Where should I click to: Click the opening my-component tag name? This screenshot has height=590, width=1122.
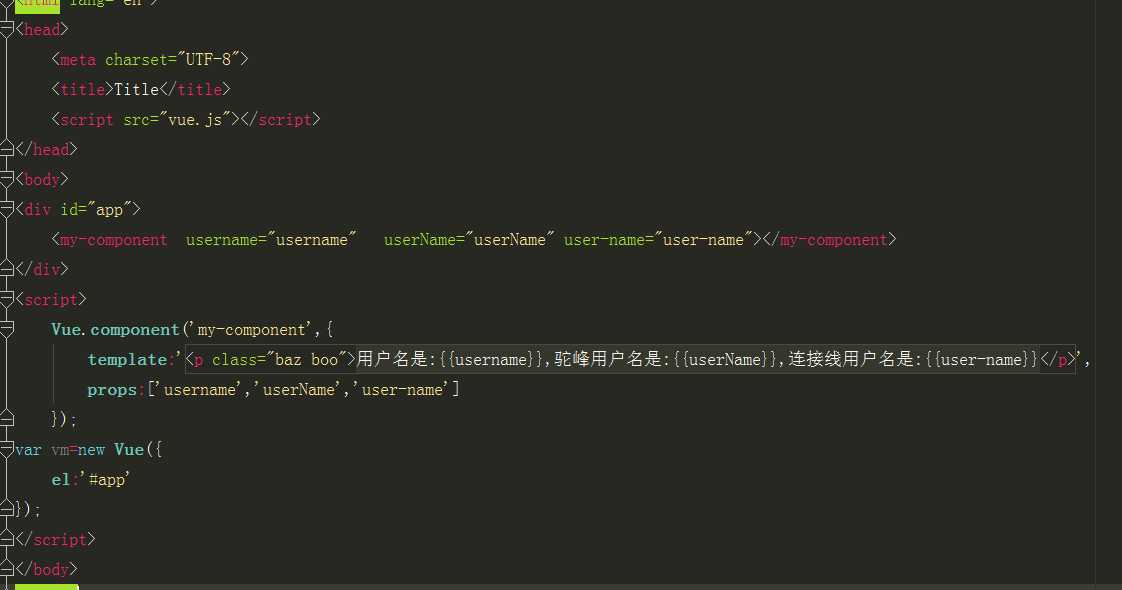point(114,240)
